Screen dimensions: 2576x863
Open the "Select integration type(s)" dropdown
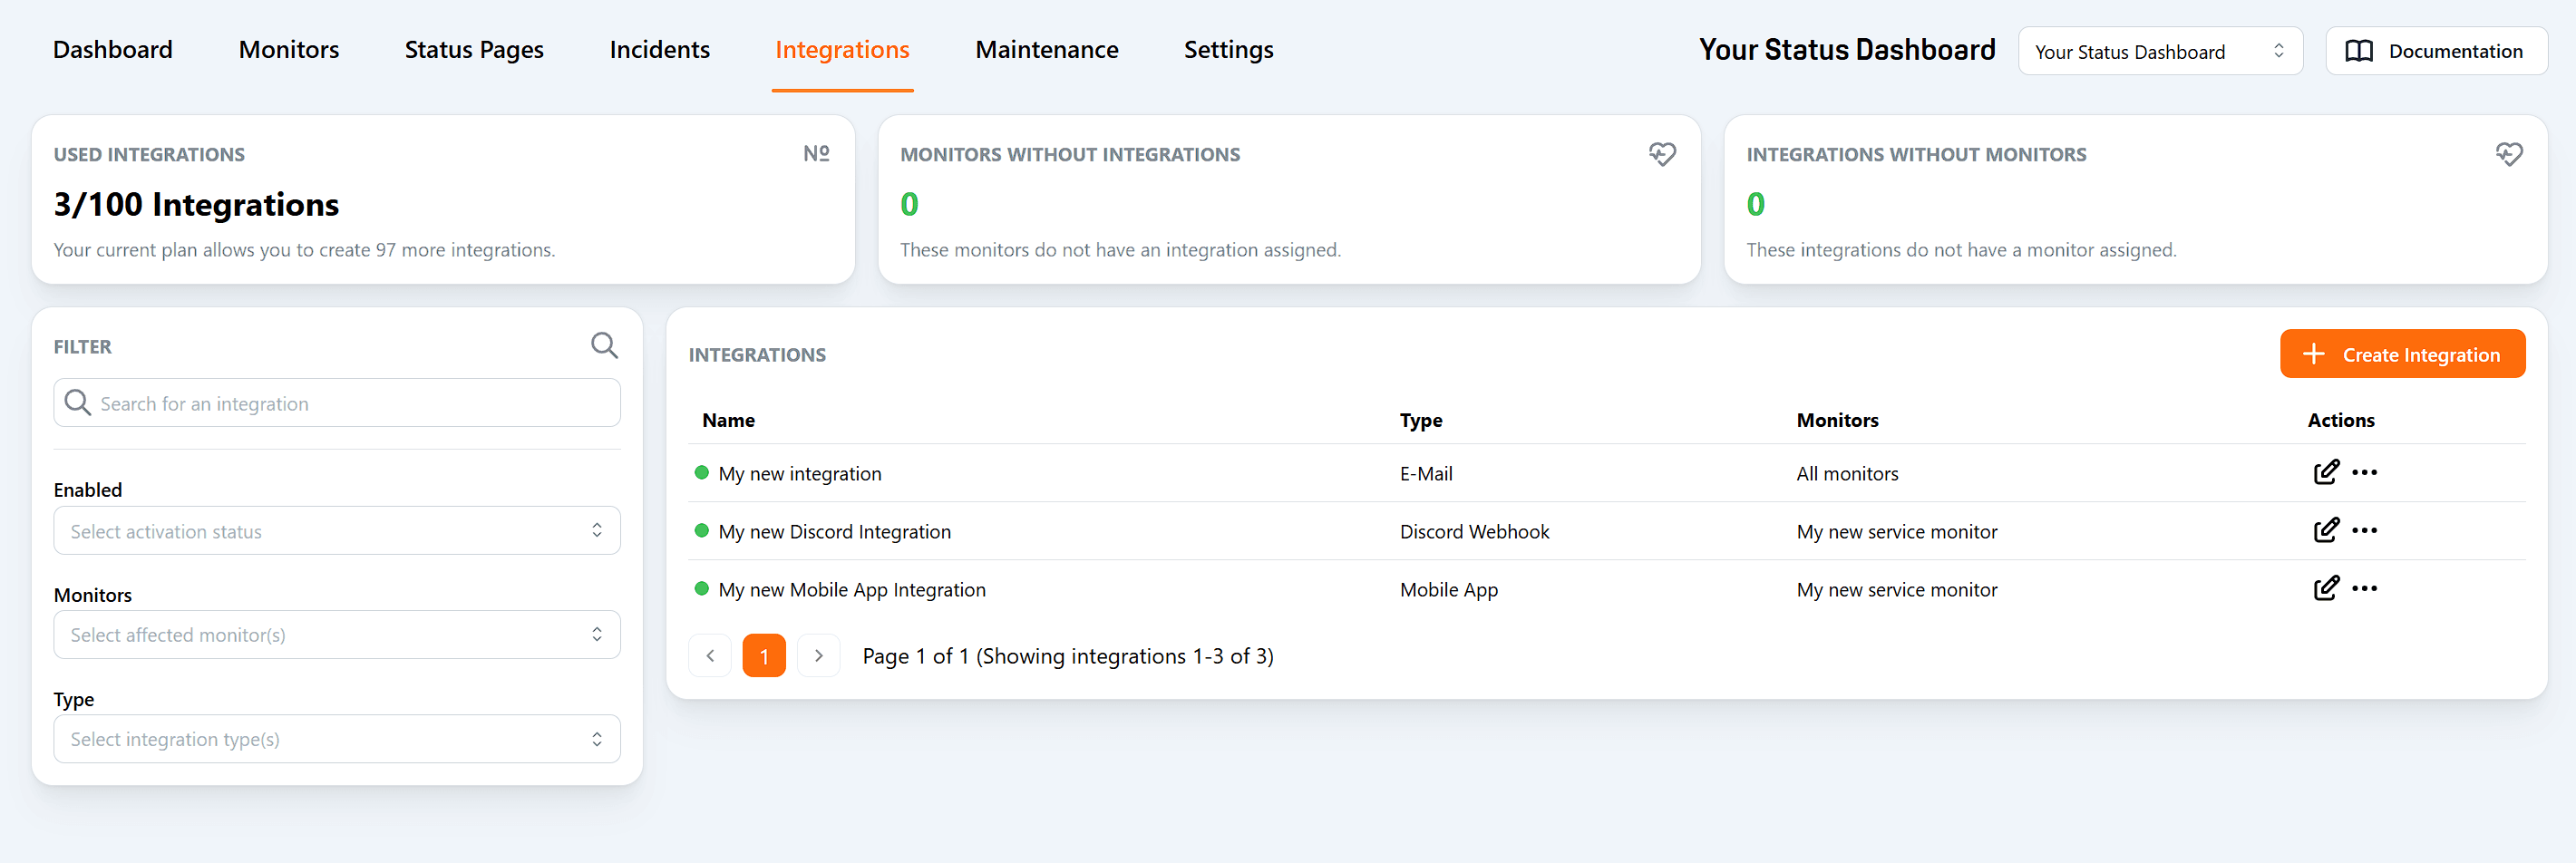(337, 738)
